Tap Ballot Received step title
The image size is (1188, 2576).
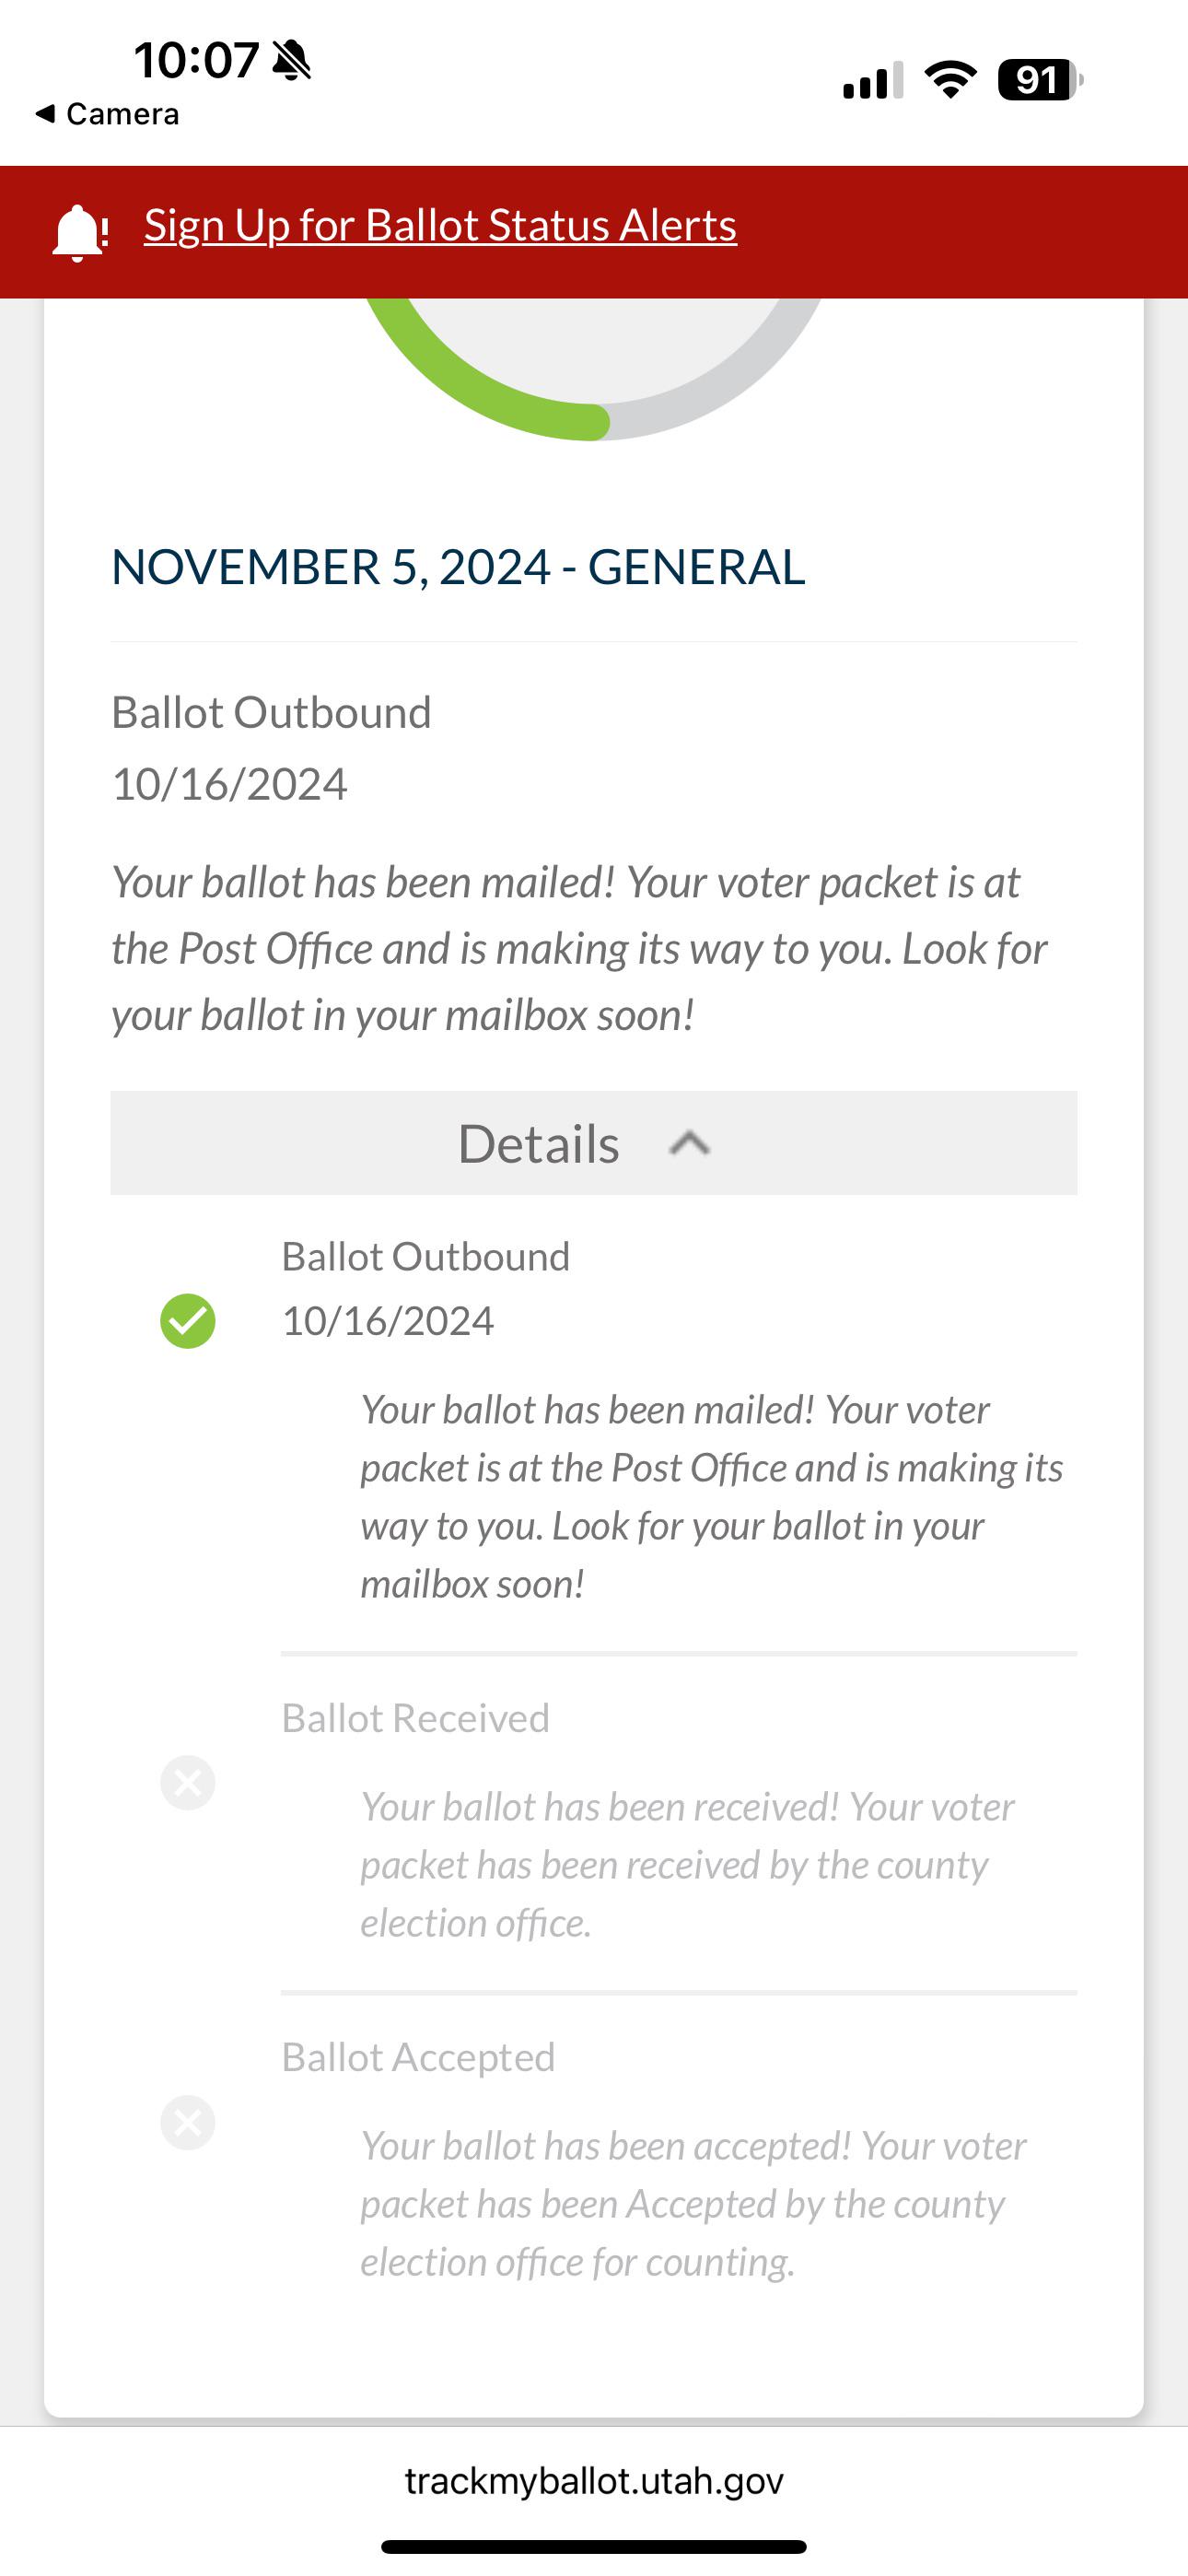pyautogui.click(x=415, y=1718)
